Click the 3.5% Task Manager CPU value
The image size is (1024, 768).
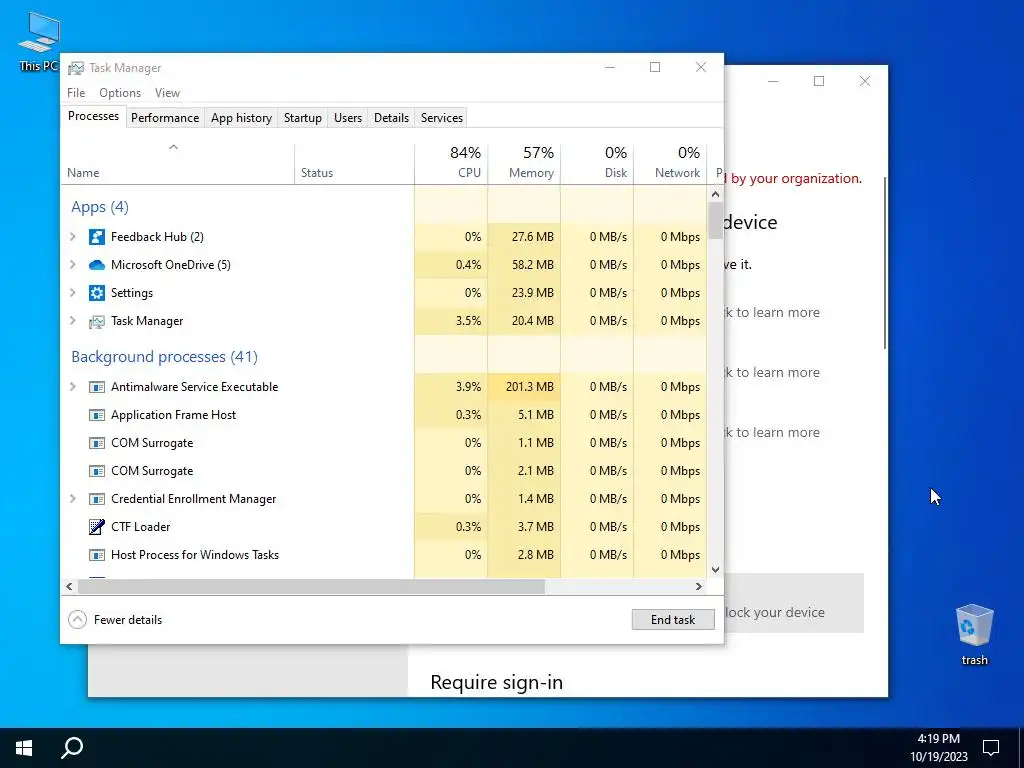click(468, 321)
